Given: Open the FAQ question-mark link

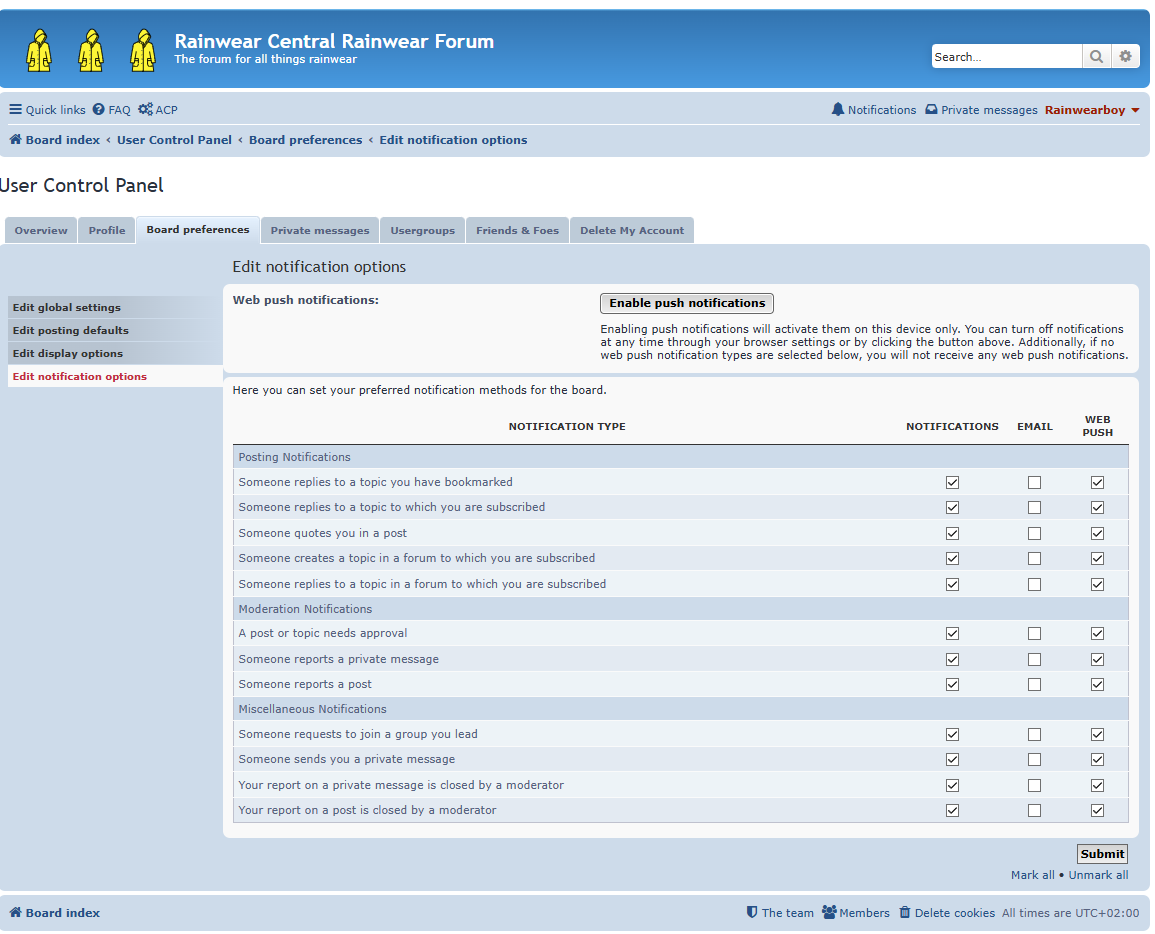Looking at the screenshot, I should (111, 110).
